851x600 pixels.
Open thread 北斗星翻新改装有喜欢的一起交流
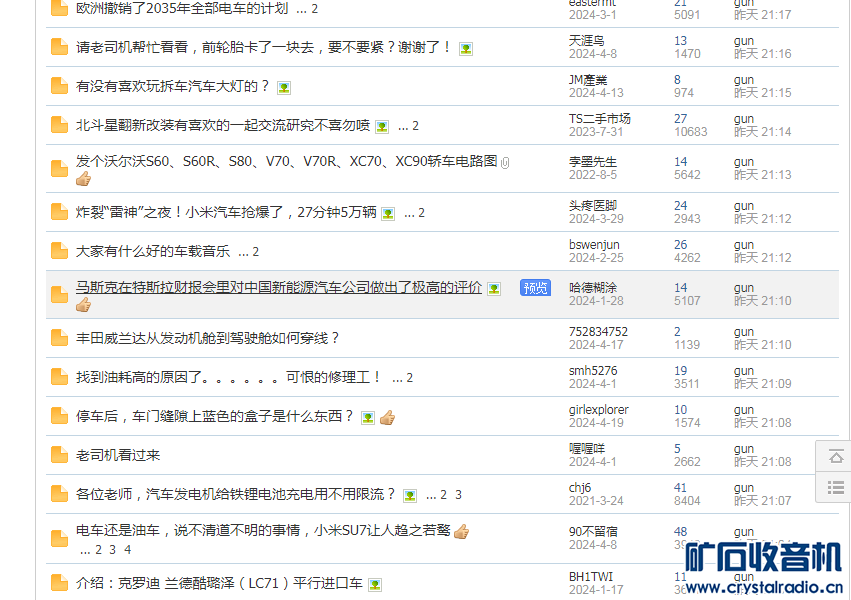click(x=223, y=125)
